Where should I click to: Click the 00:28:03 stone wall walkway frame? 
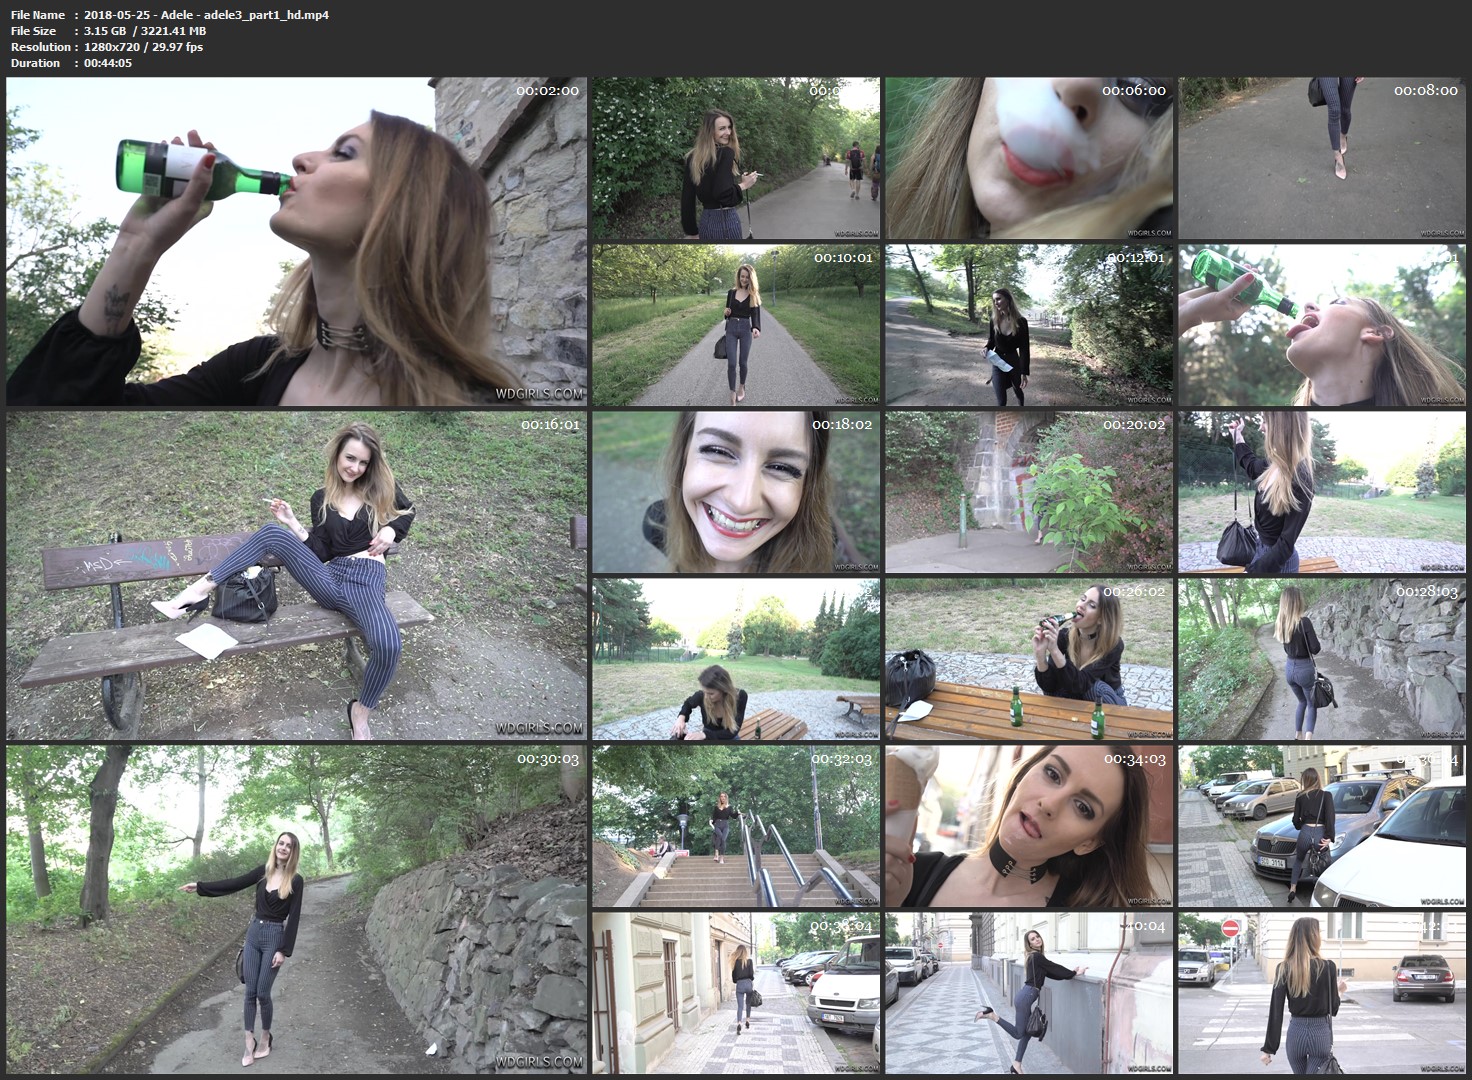1321,659
